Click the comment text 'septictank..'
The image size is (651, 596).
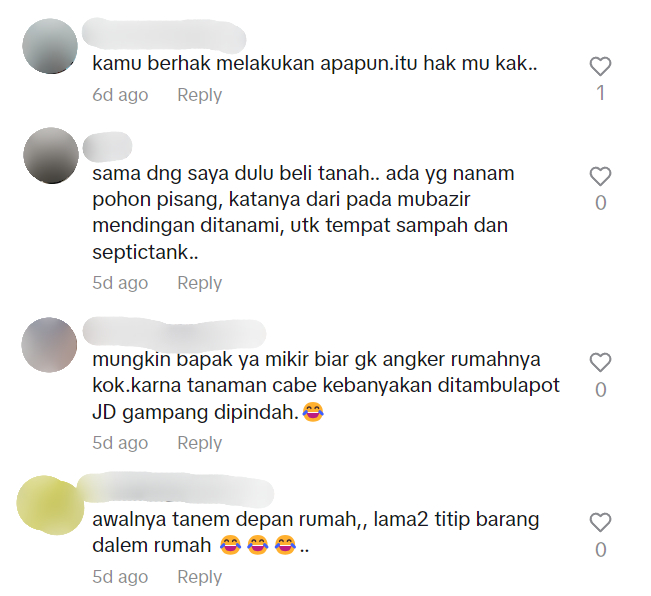[x=145, y=252]
